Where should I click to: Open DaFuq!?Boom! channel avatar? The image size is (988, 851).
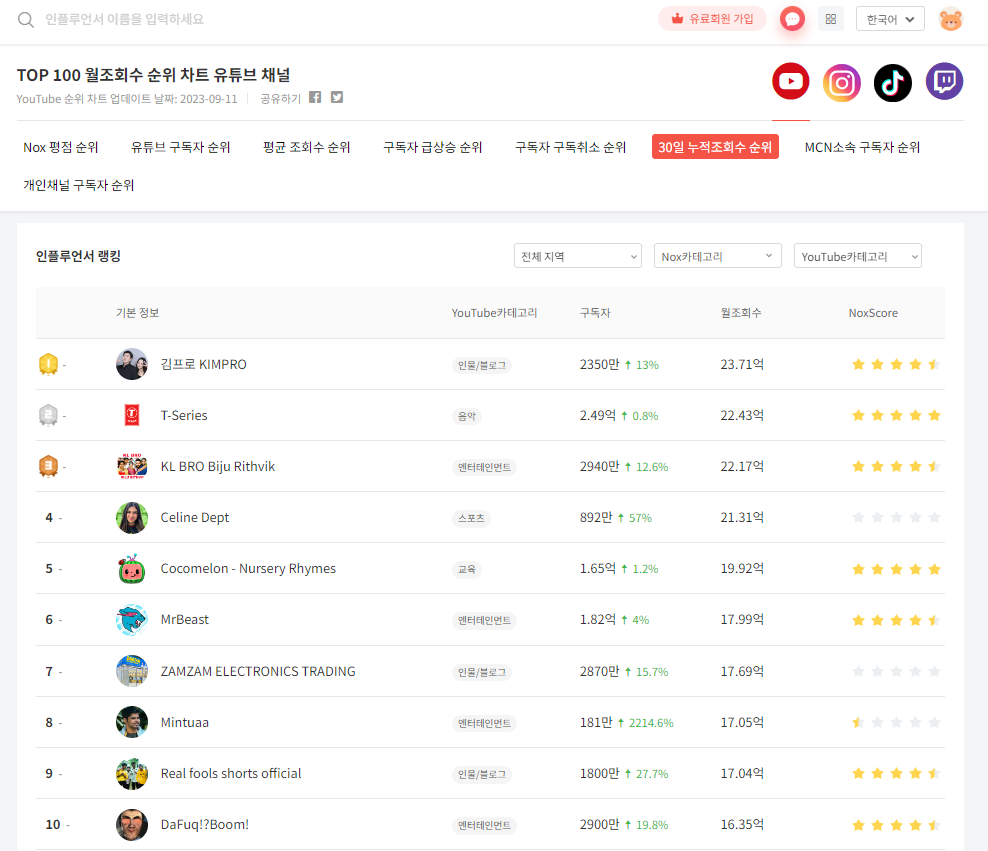pyautogui.click(x=132, y=825)
